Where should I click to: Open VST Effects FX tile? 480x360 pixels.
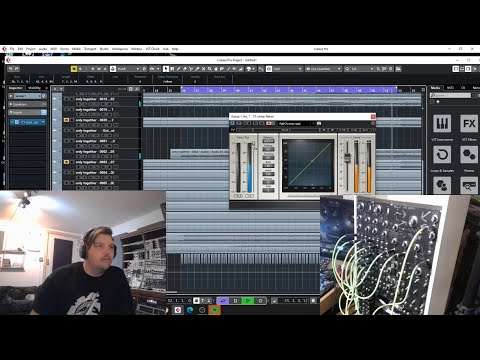(x=469, y=124)
